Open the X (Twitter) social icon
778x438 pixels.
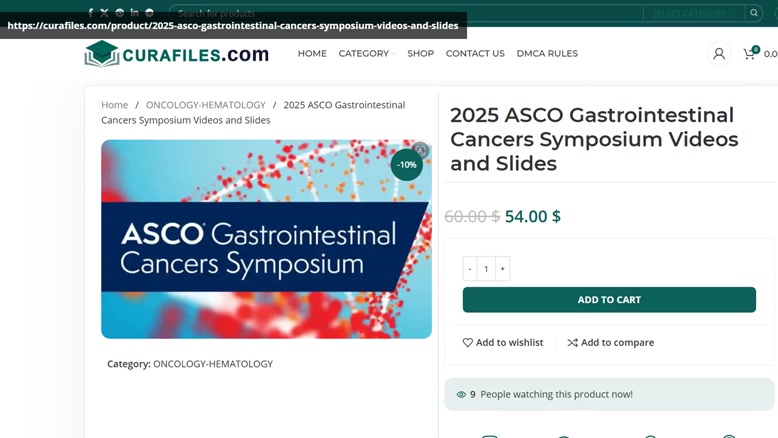(104, 13)
